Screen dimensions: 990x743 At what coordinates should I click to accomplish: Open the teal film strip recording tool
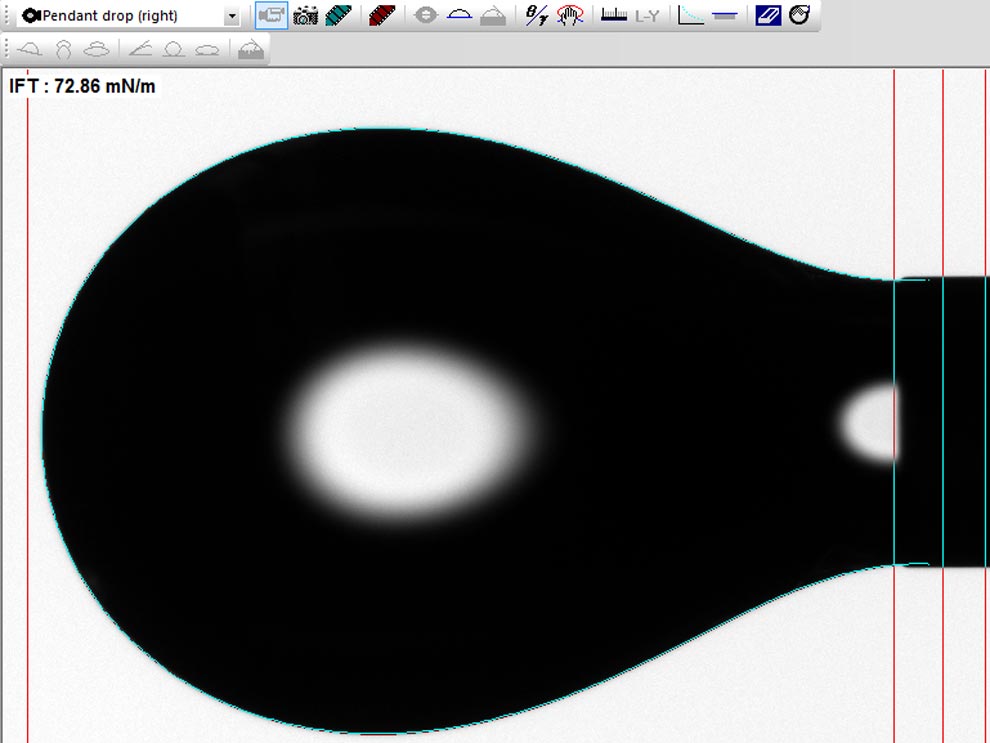click(x=340, y=15)
